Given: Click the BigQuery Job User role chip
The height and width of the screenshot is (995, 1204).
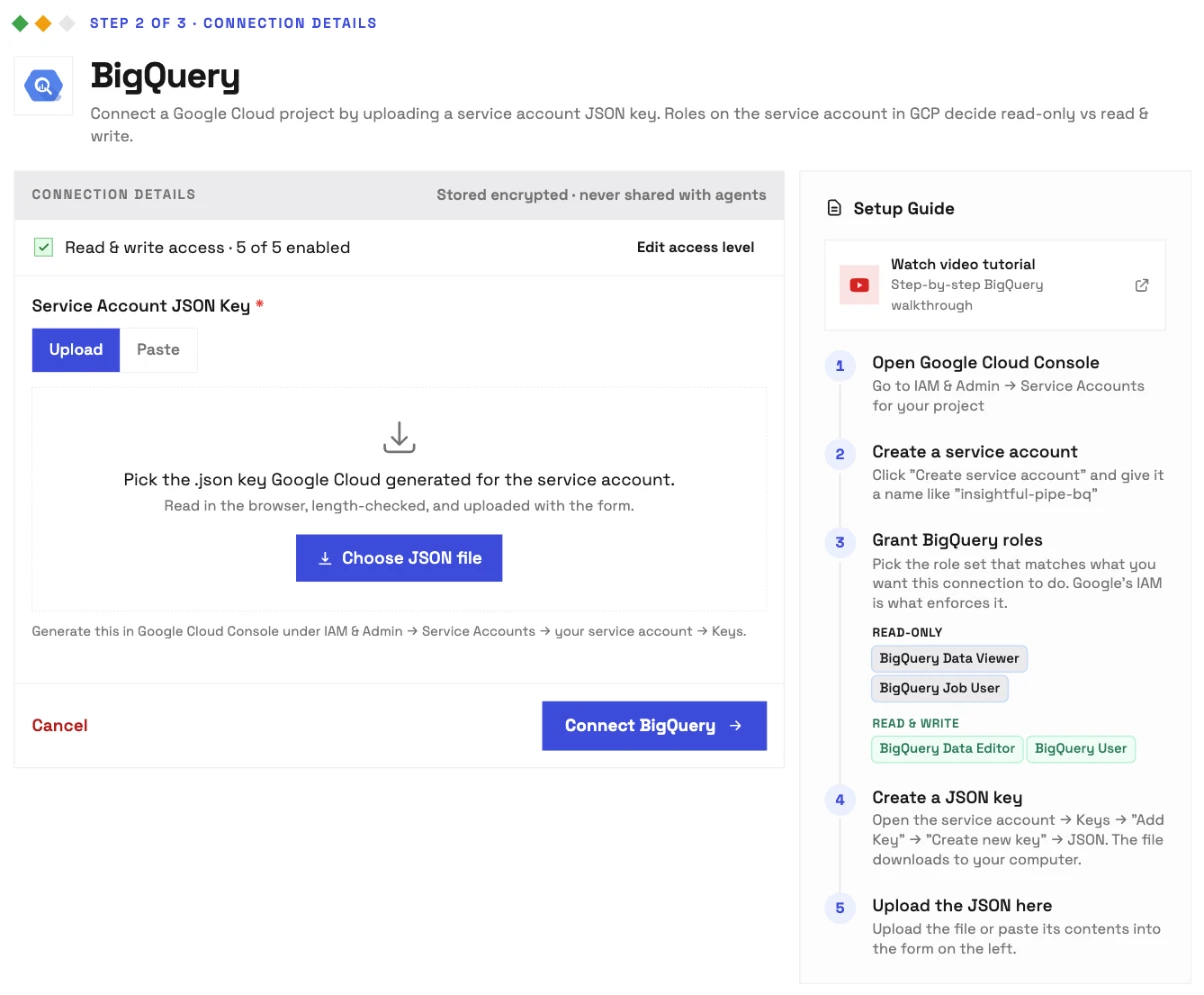Looking at the screenshot, I should [940, 689].
